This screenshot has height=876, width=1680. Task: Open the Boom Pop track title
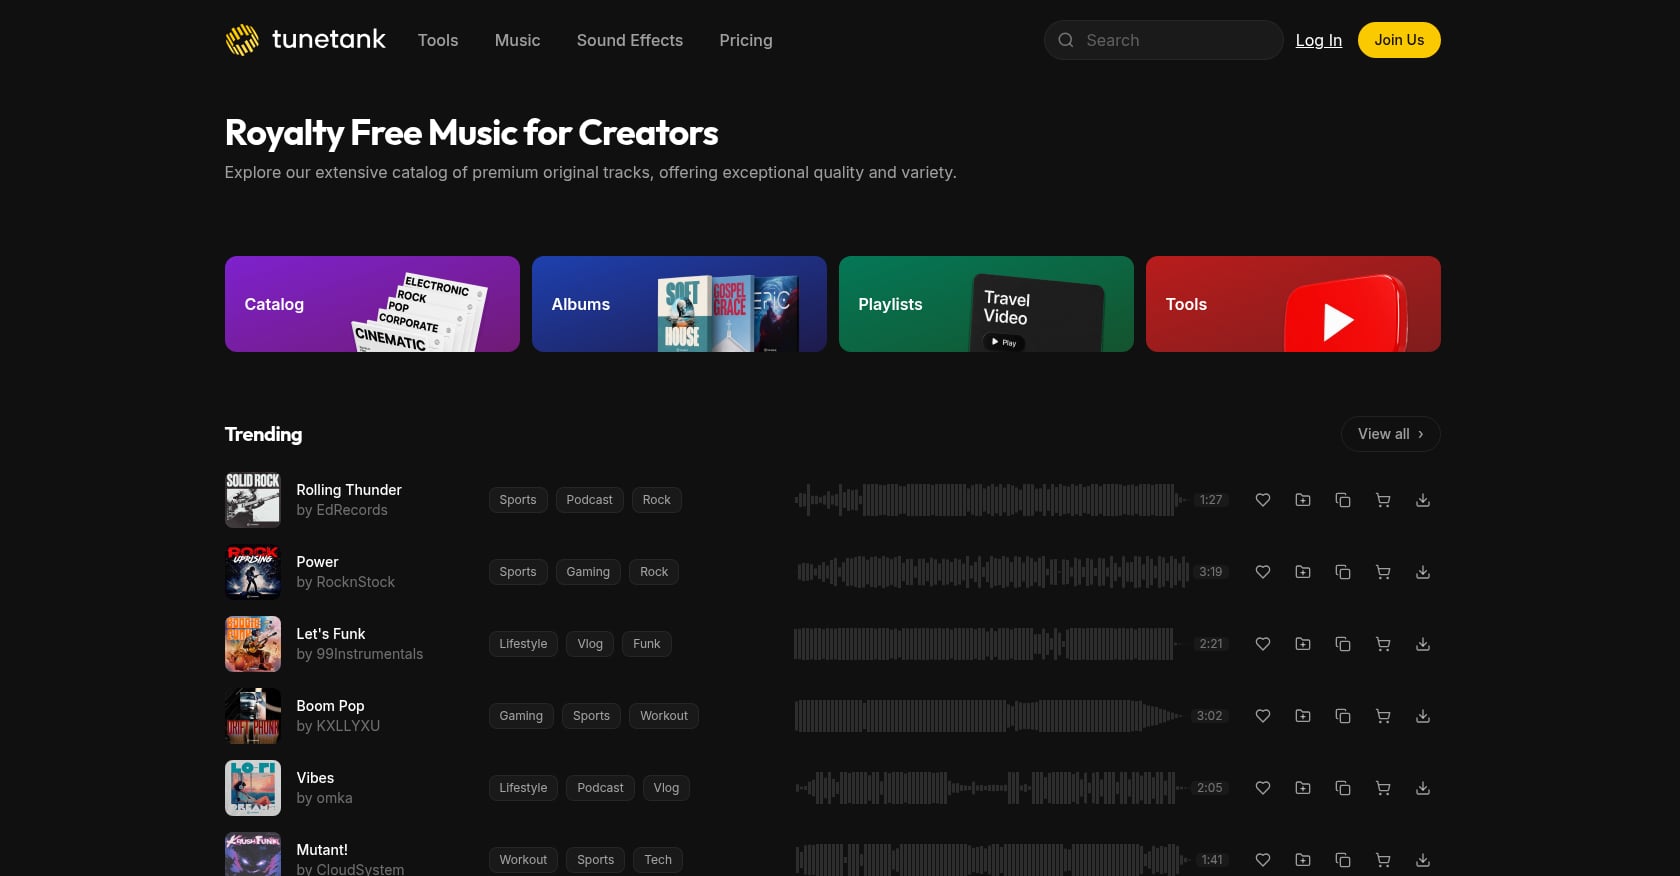click(x=331, y=706)
